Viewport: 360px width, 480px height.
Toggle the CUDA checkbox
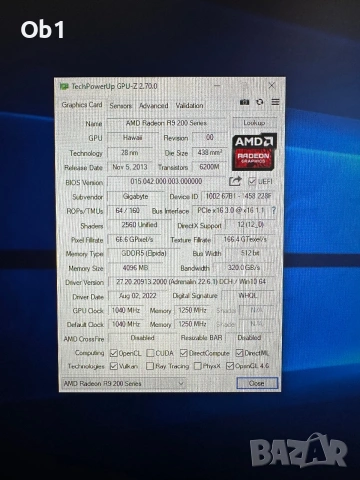[x=150, y=353]
